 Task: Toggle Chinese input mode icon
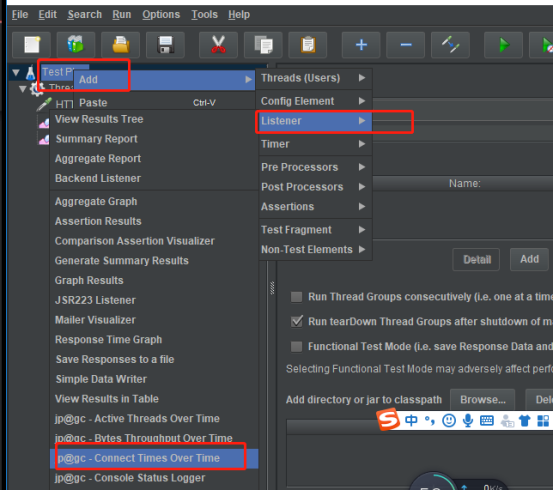(411, 420)
